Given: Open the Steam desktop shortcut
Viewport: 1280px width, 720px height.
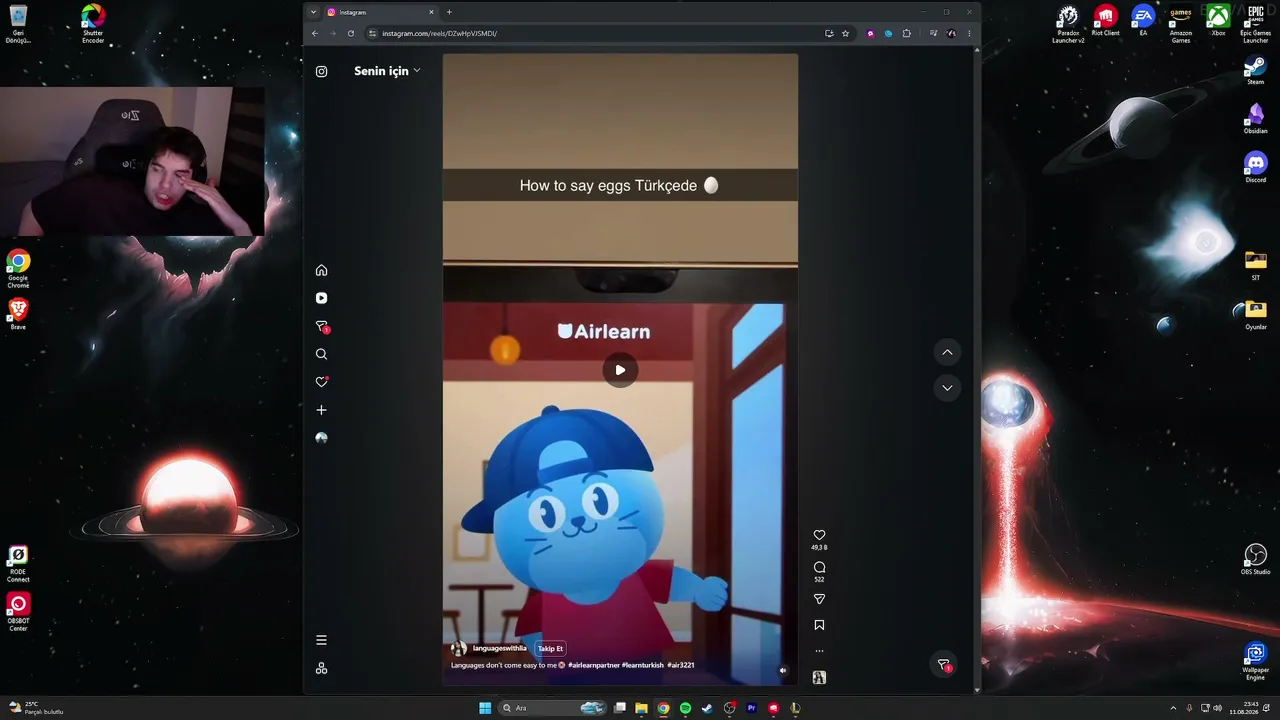Looking at the screenshot, I should [1255, 70].
